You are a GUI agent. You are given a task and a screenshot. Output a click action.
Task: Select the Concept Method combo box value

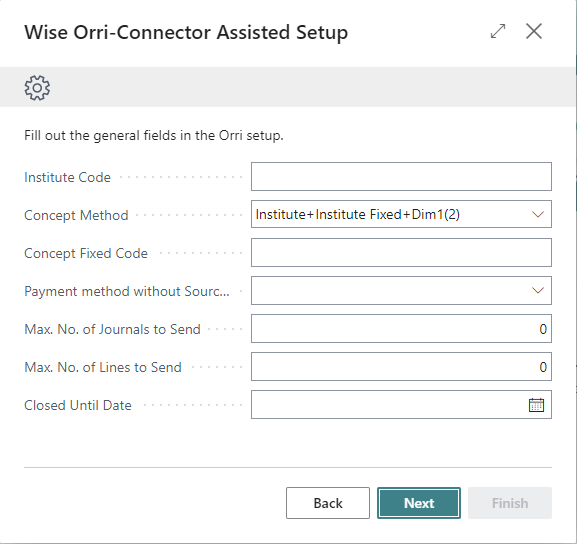[x=401, y=214]
